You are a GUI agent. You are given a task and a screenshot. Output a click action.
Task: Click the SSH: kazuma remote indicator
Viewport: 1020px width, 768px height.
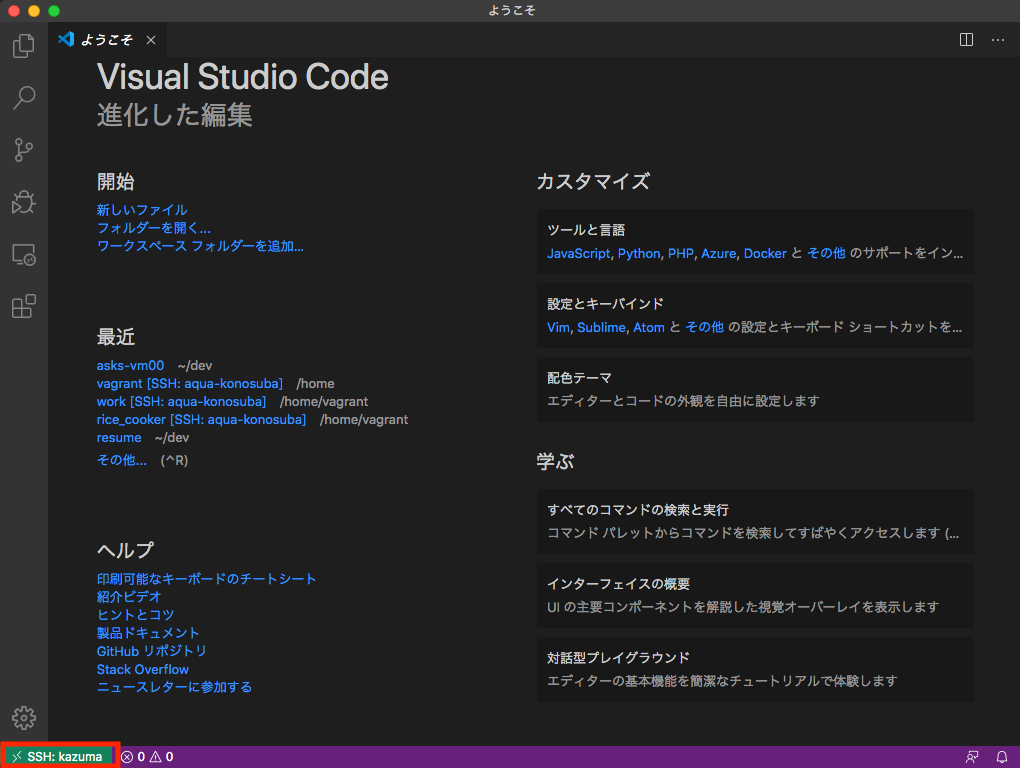(57, 756)
